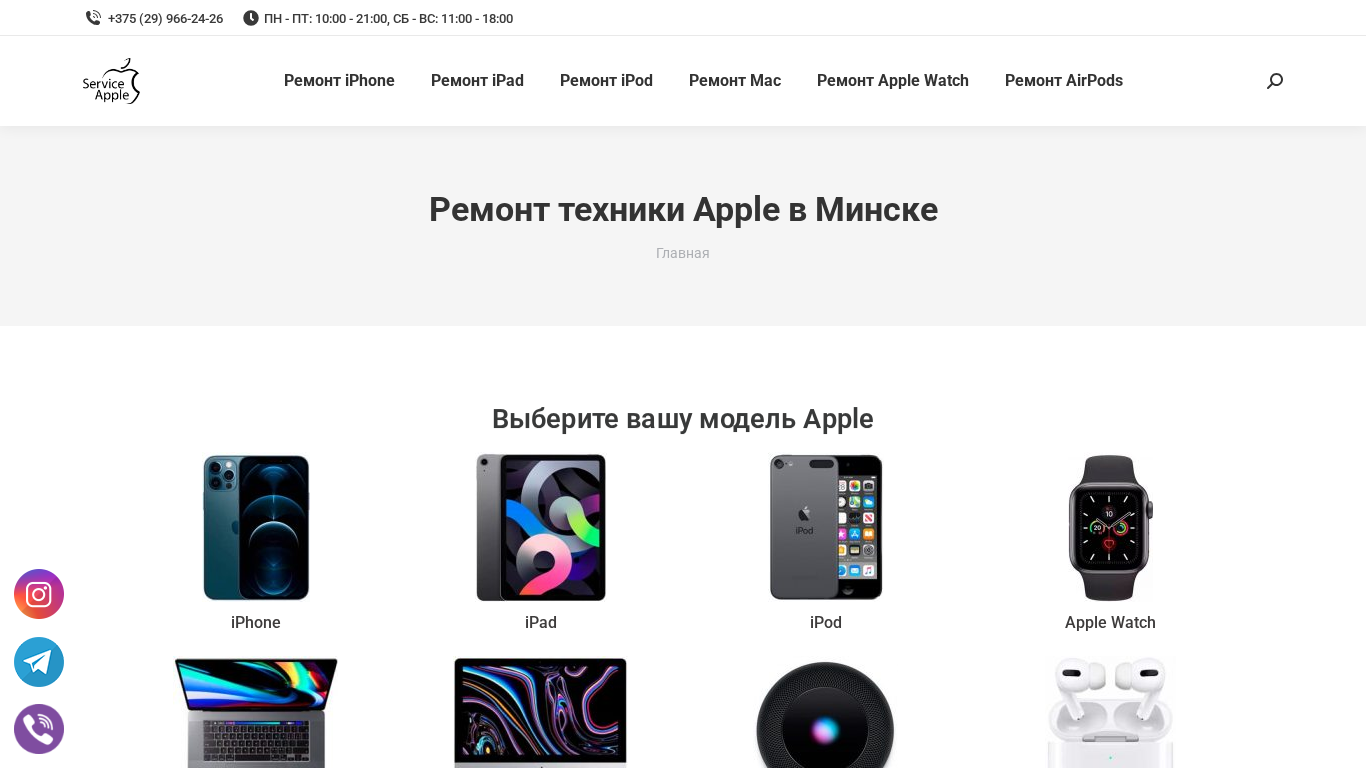Click the Главная breadcrumb link

[x=683, y=253]
